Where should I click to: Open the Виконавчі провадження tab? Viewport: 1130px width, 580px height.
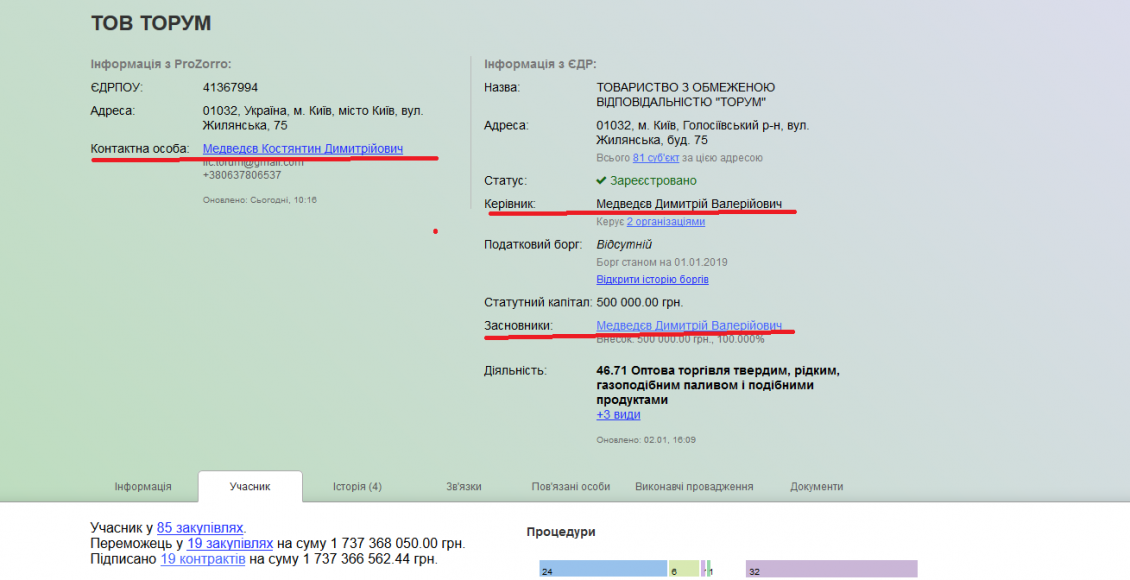coord(694,486)
